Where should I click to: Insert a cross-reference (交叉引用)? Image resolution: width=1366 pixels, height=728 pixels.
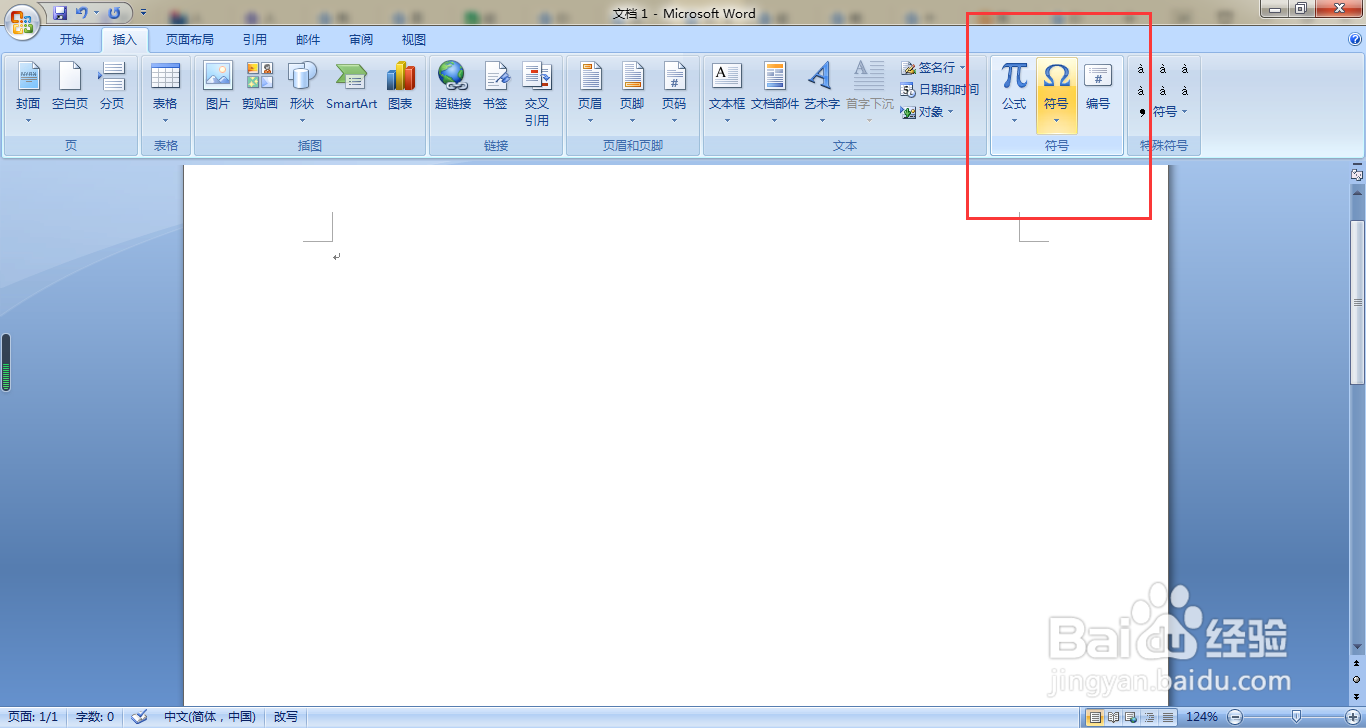point(537,94)
